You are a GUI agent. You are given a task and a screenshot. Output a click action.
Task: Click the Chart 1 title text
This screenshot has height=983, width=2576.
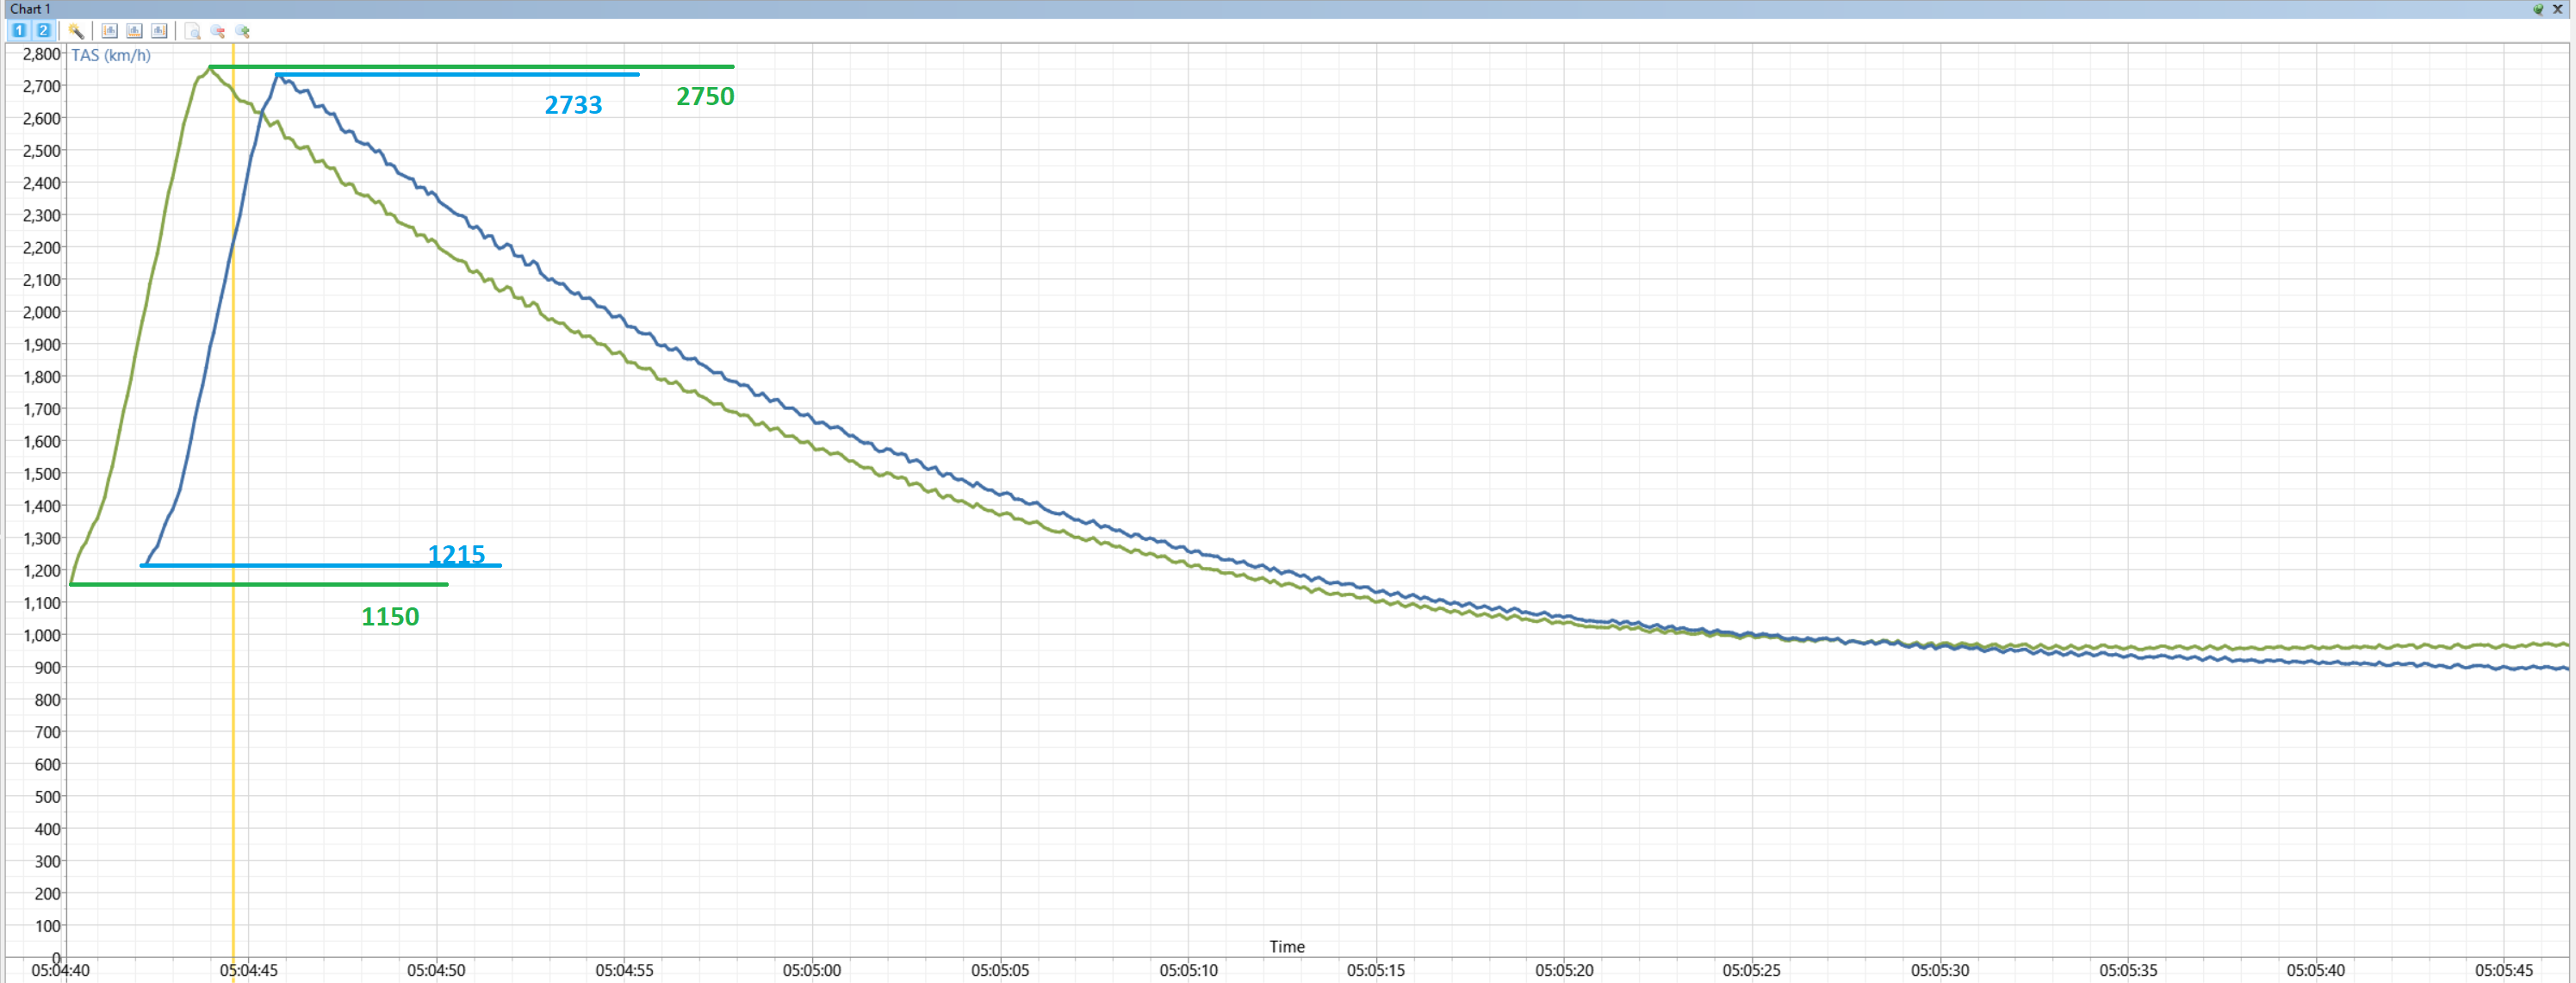click(30, 9)
